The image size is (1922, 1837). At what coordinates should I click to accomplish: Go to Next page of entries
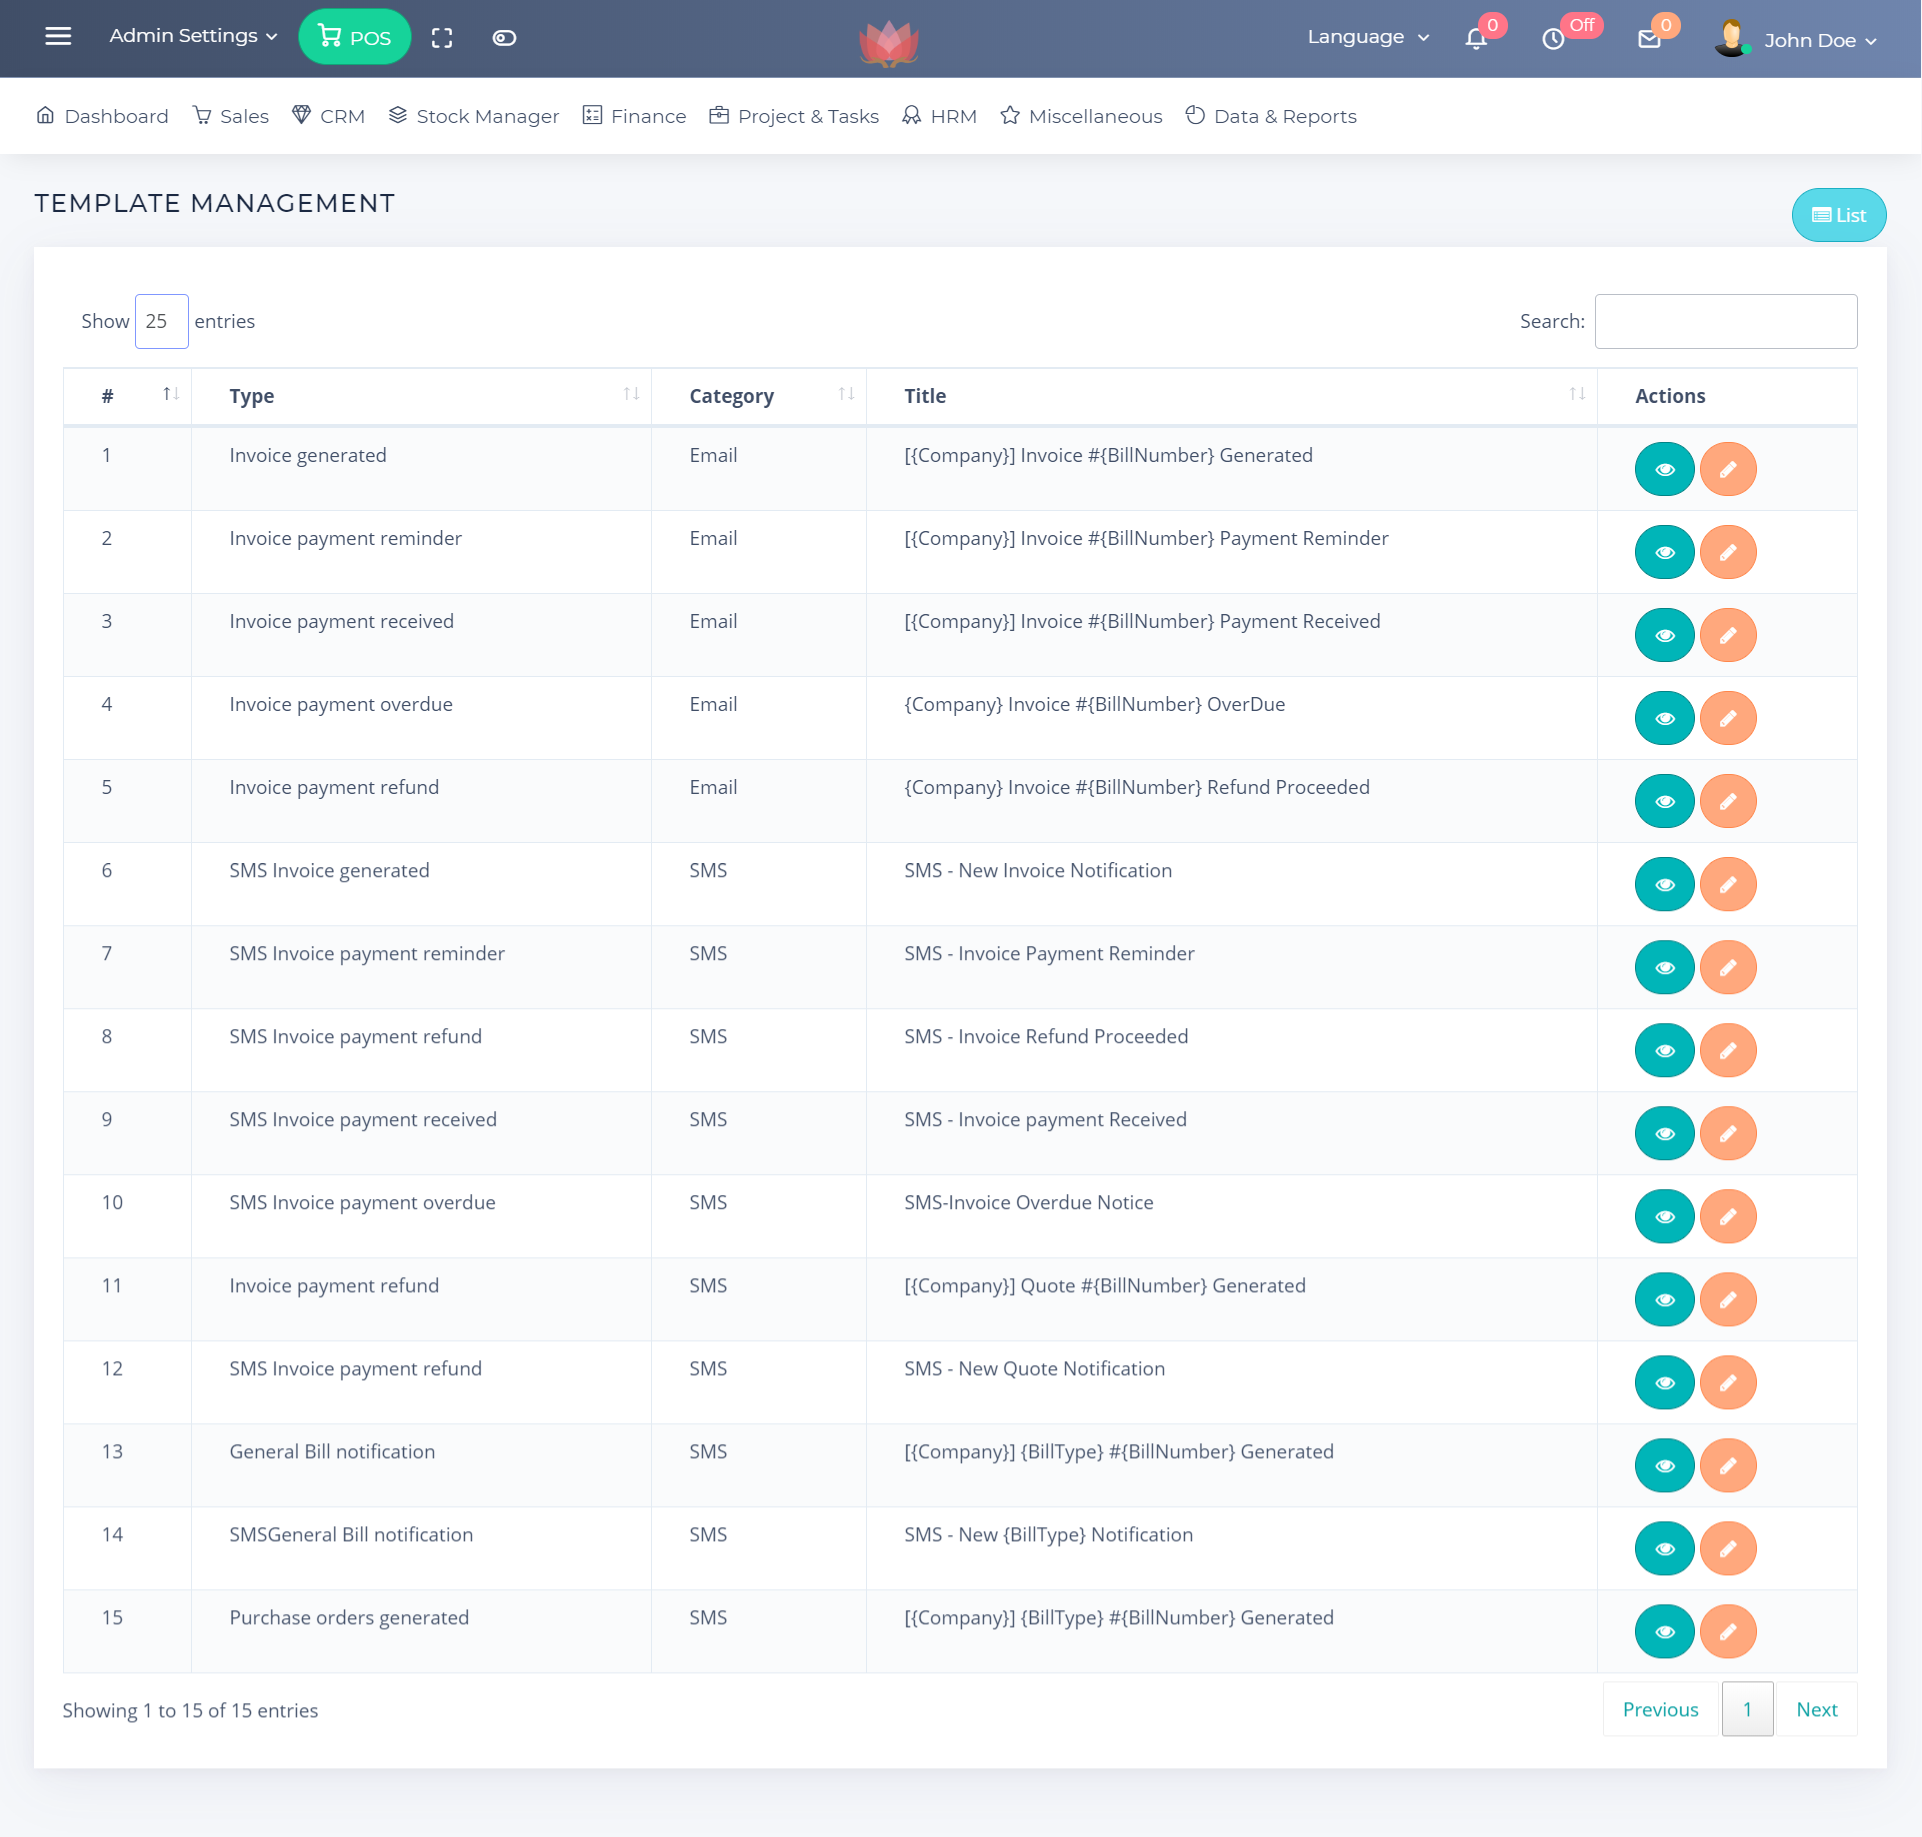[1816, 1709]
